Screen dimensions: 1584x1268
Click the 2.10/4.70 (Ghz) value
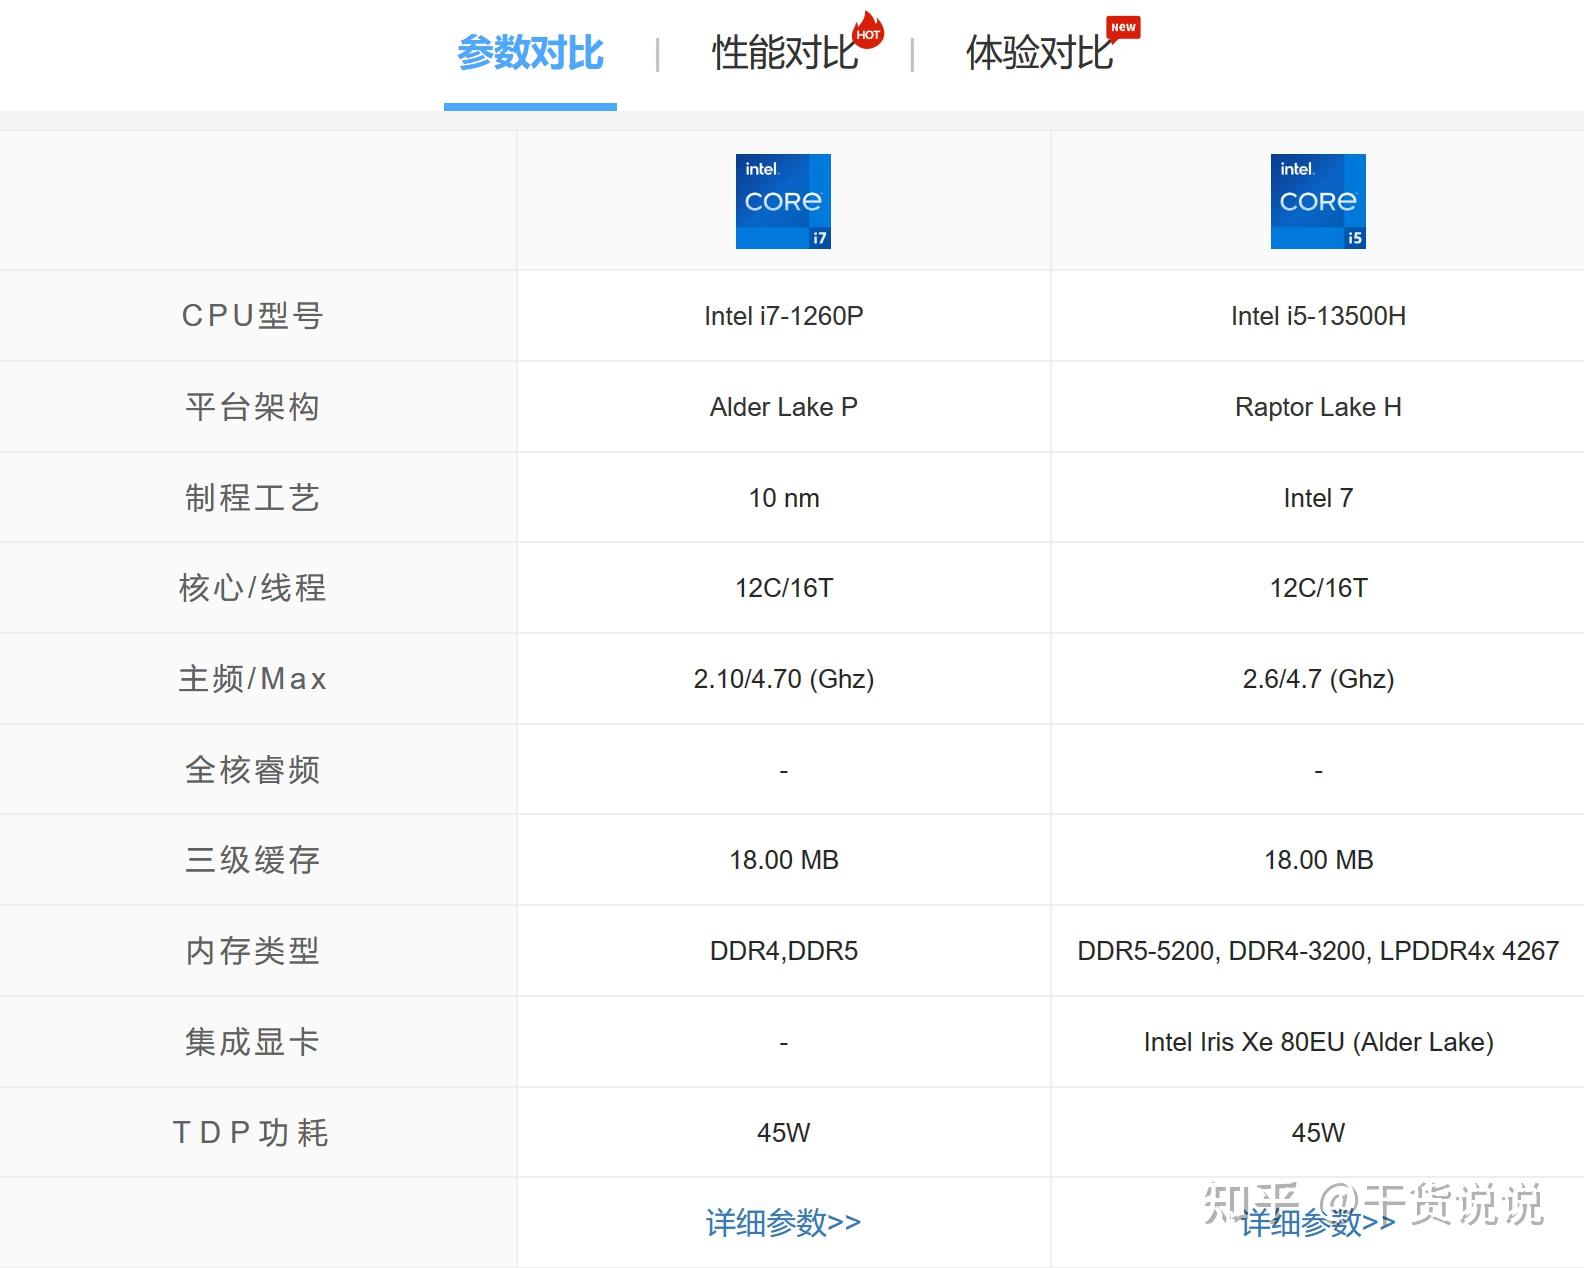pyautogui.click(x=784, y=679)
